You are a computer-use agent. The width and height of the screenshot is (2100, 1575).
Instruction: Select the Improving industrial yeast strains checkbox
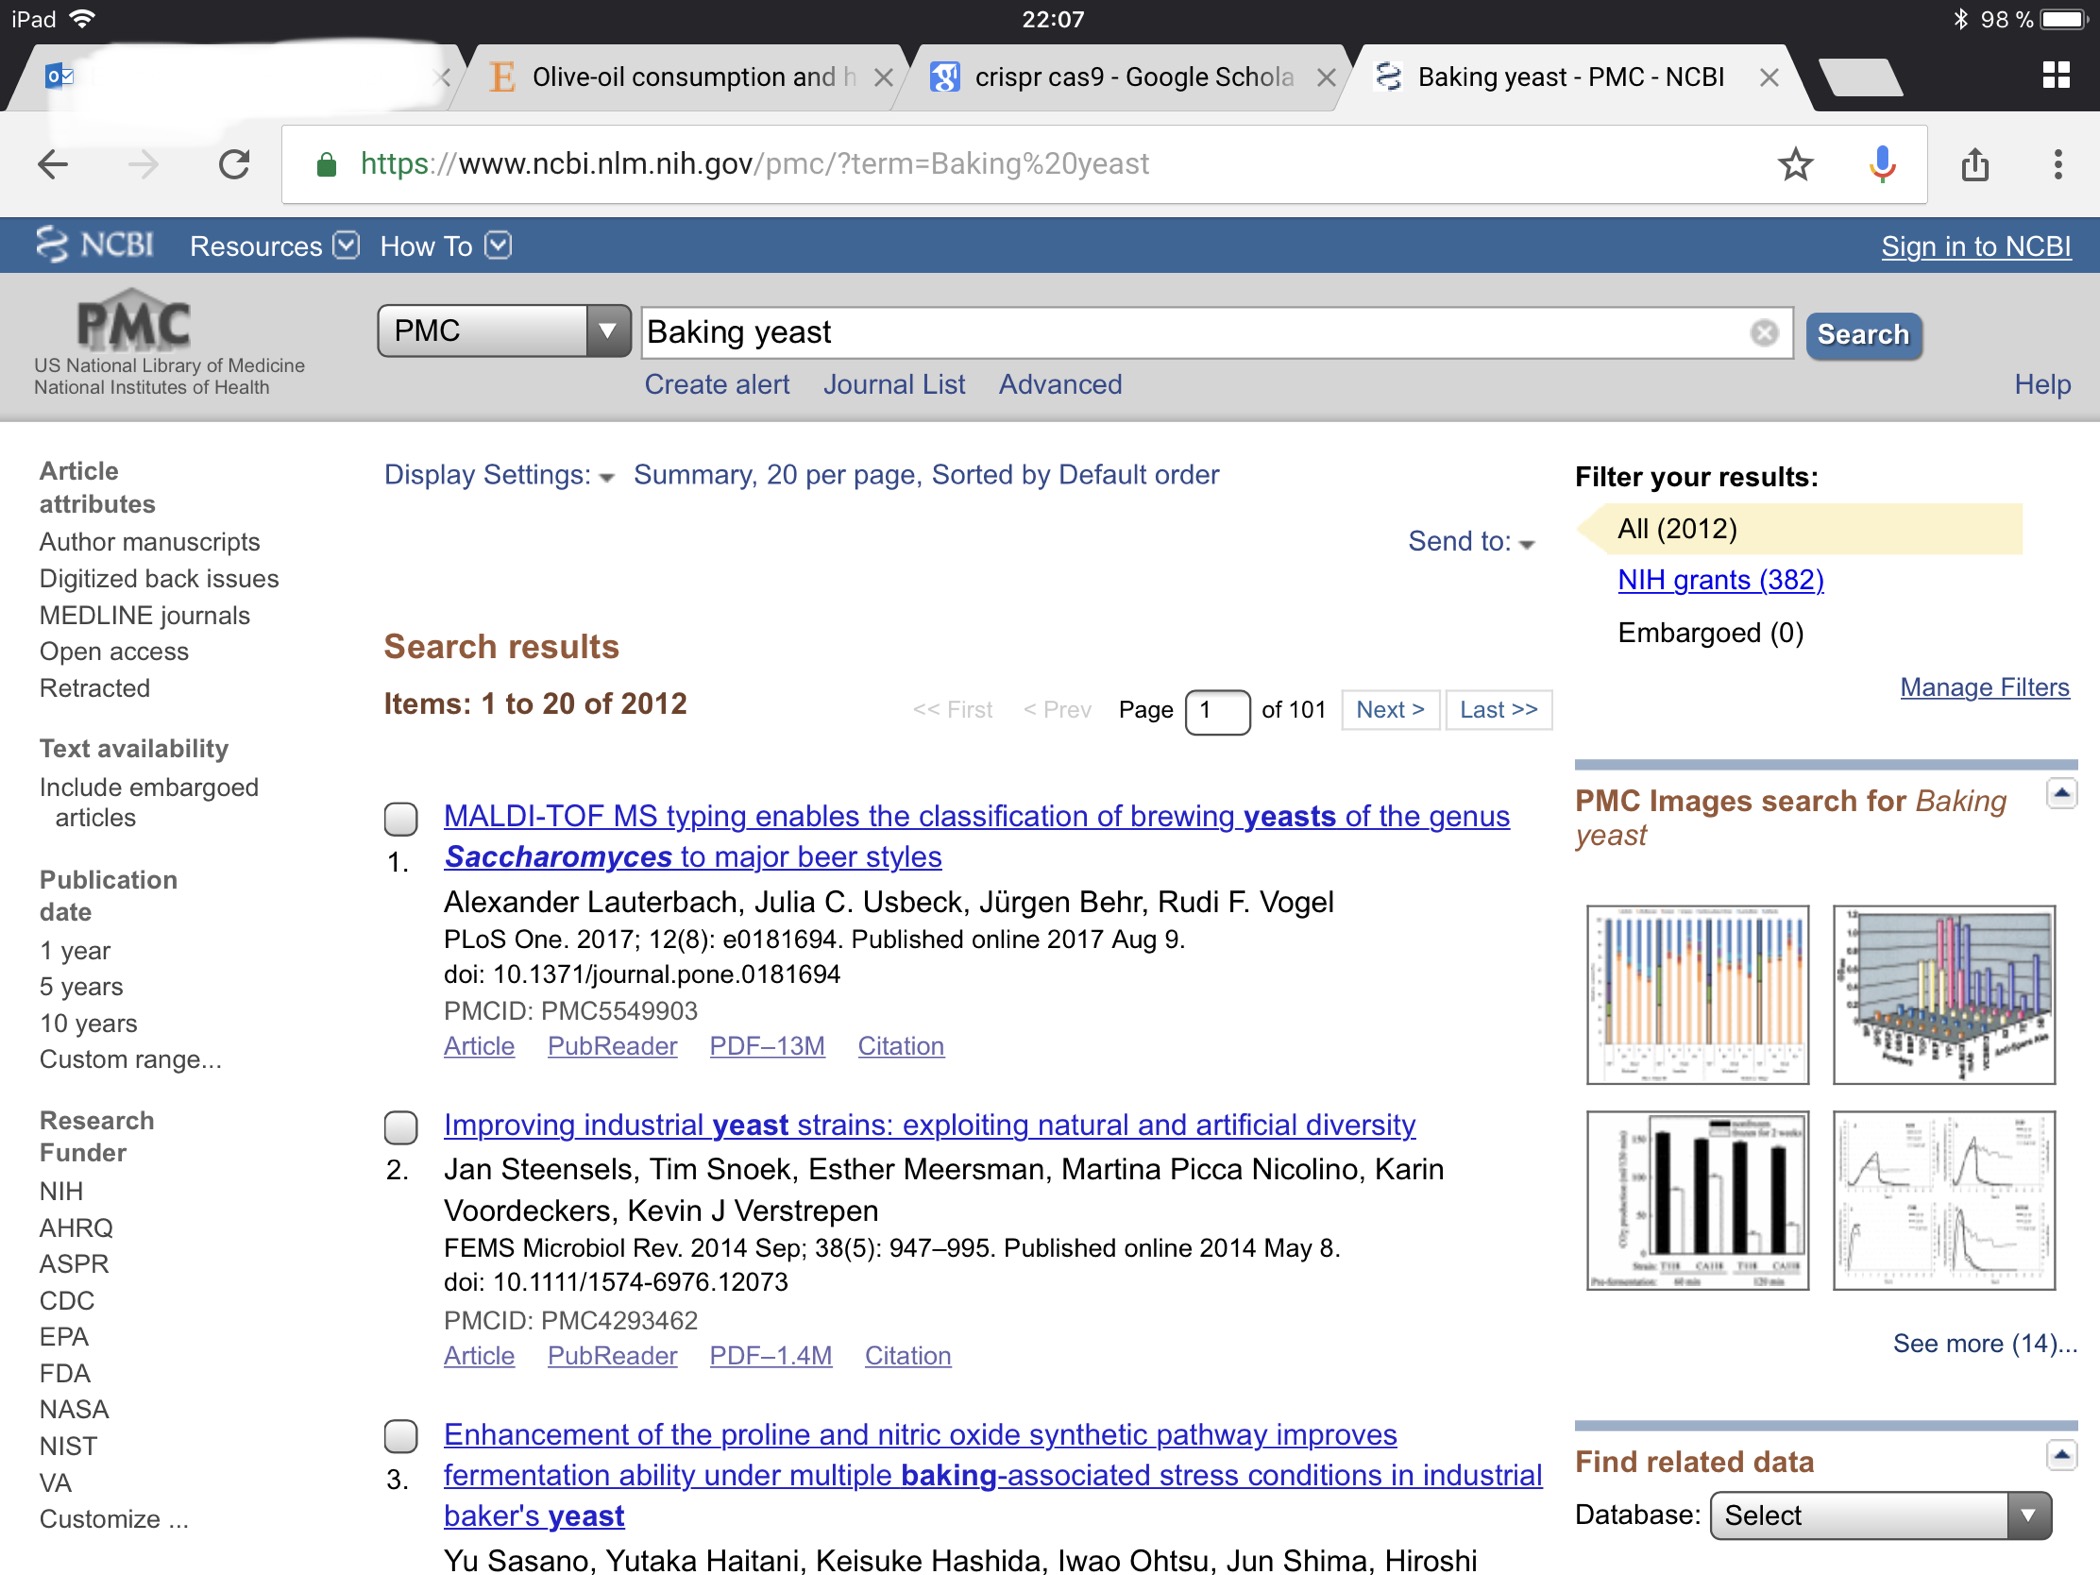pos(401,1127)
